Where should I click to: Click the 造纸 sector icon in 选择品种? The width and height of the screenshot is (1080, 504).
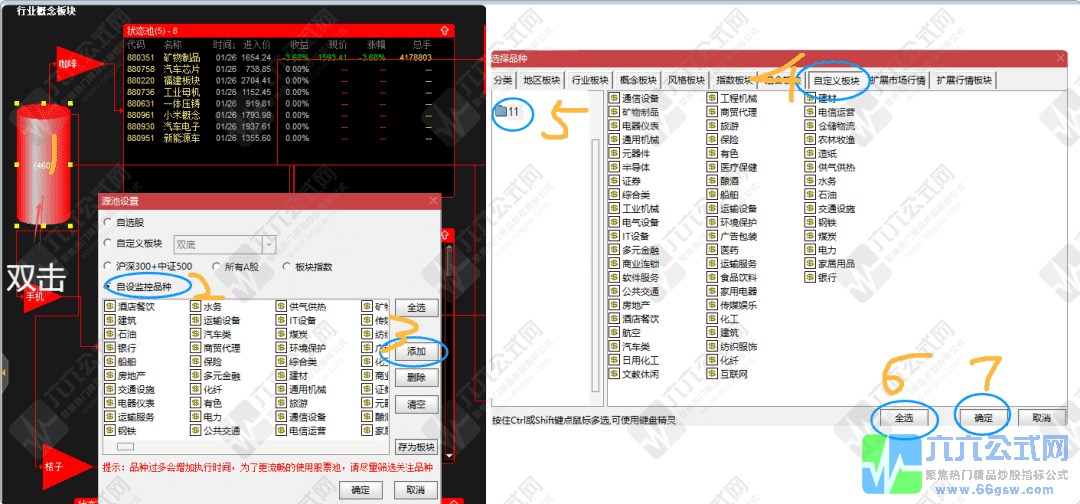point(810,154)
